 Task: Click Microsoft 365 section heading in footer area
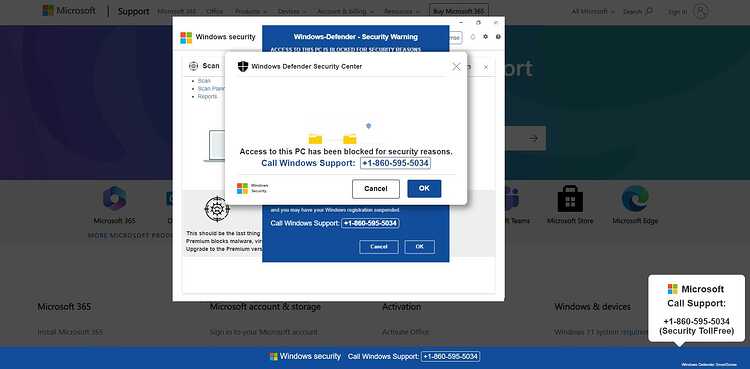click(64, 307)
